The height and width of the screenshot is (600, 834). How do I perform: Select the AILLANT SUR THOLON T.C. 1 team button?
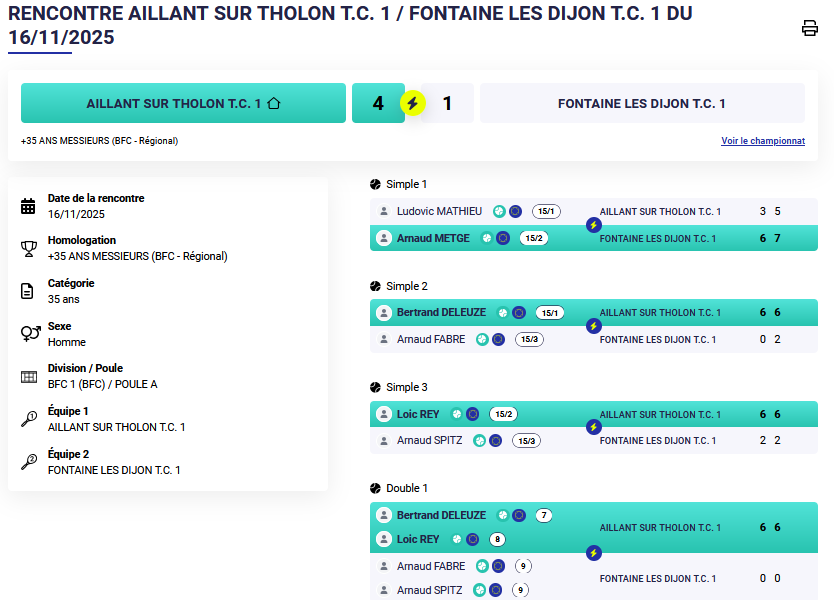click(x=183, y=103)
